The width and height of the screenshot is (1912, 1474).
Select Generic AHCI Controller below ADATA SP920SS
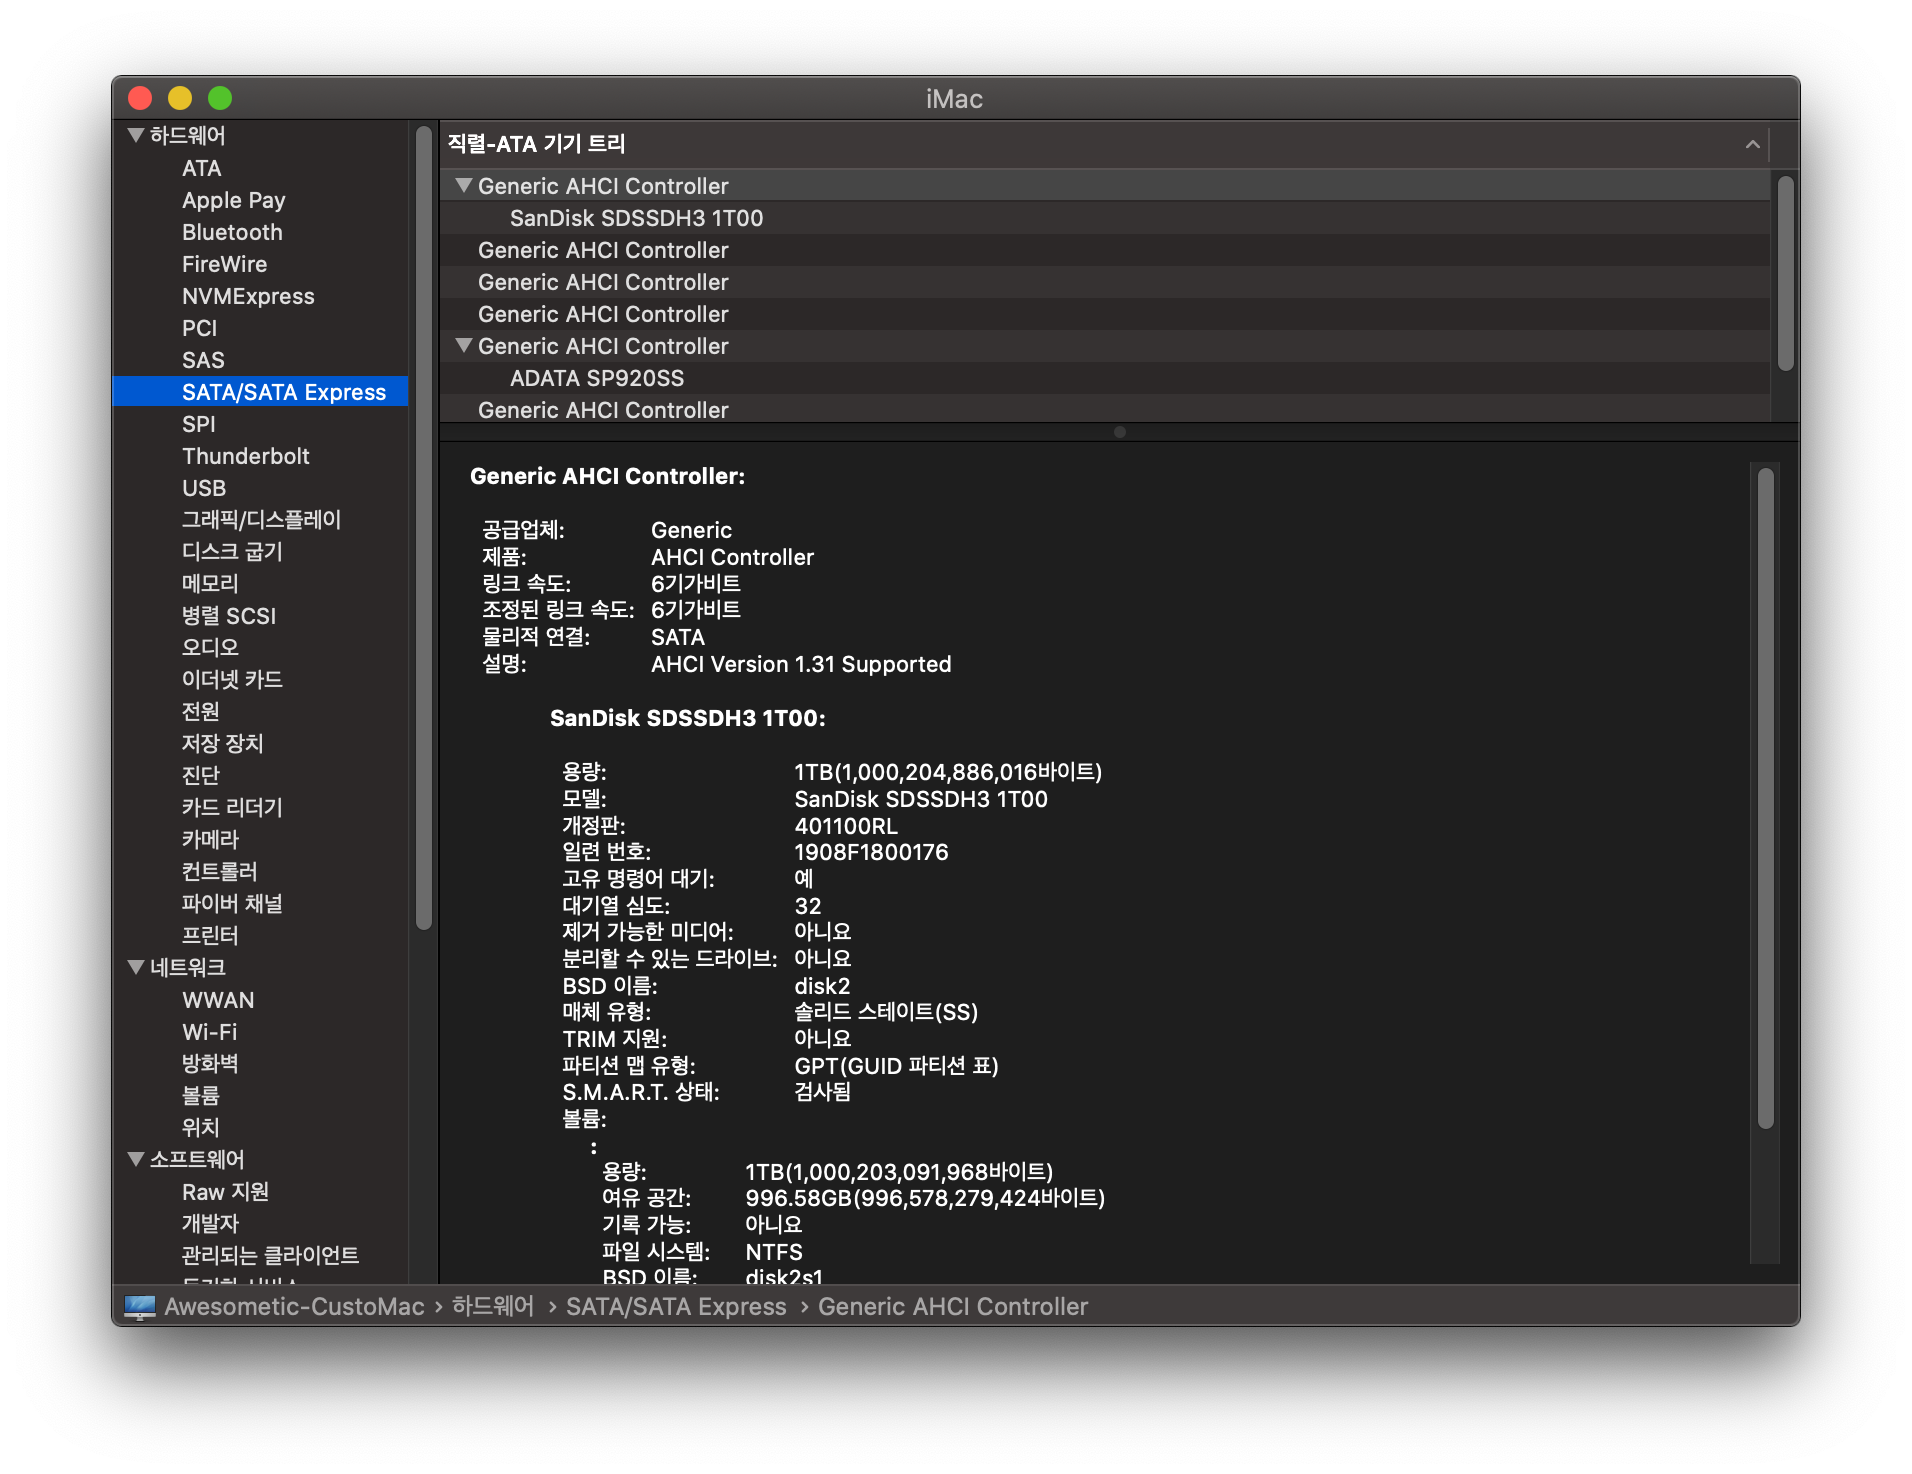[x=1105, y=408]
